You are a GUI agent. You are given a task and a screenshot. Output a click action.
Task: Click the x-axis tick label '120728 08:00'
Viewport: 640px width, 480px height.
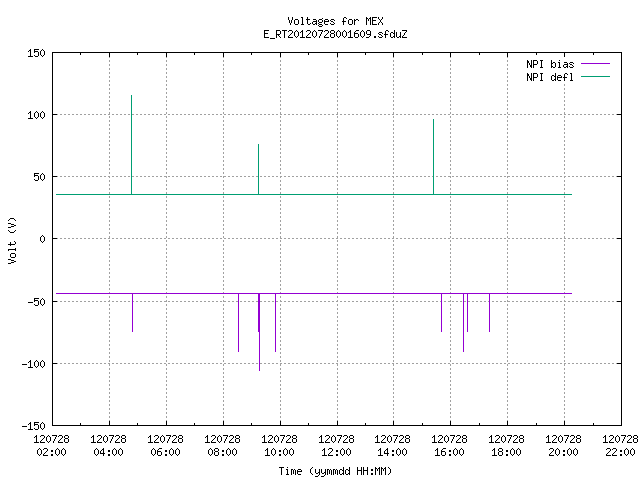[x=222, y=446]
